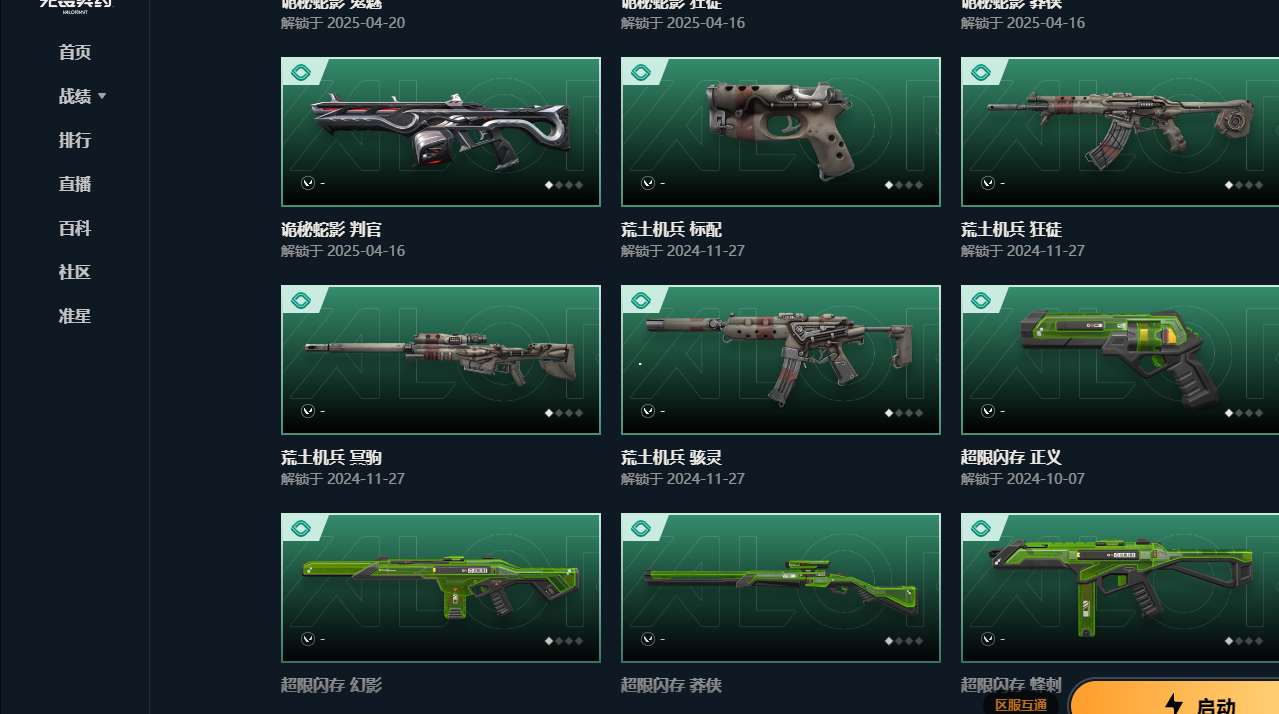Click the tier badge on 超限闪存 正义 card

[981, 300]
